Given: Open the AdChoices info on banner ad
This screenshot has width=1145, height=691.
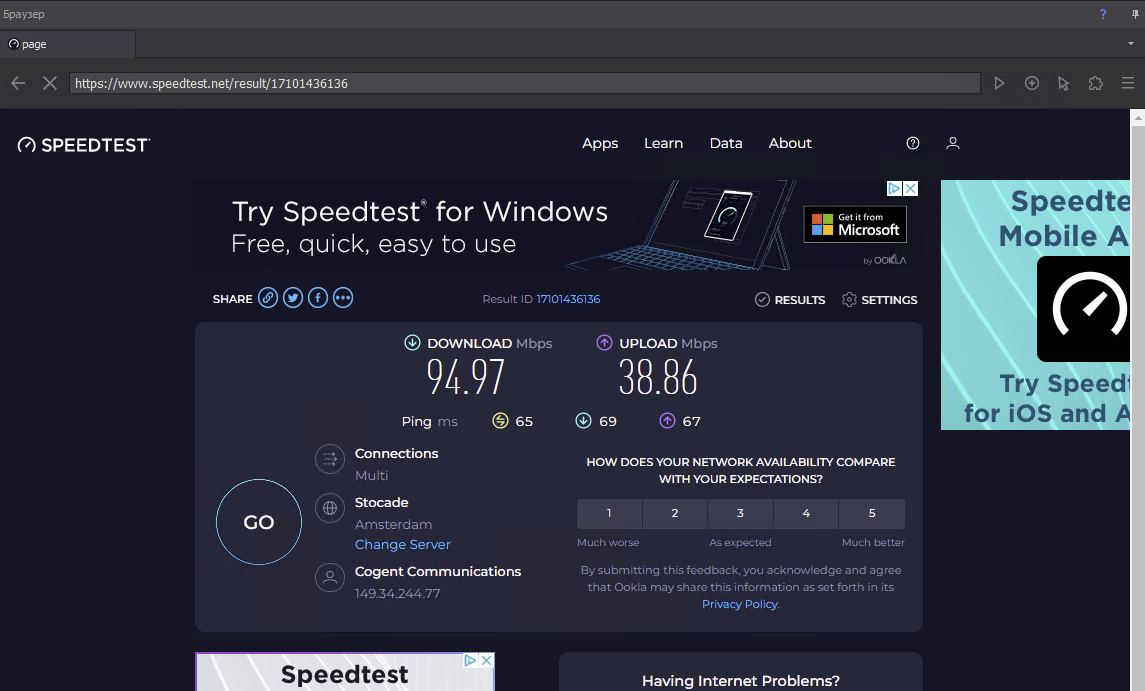Looking at the screenshot, I should 896,188.
